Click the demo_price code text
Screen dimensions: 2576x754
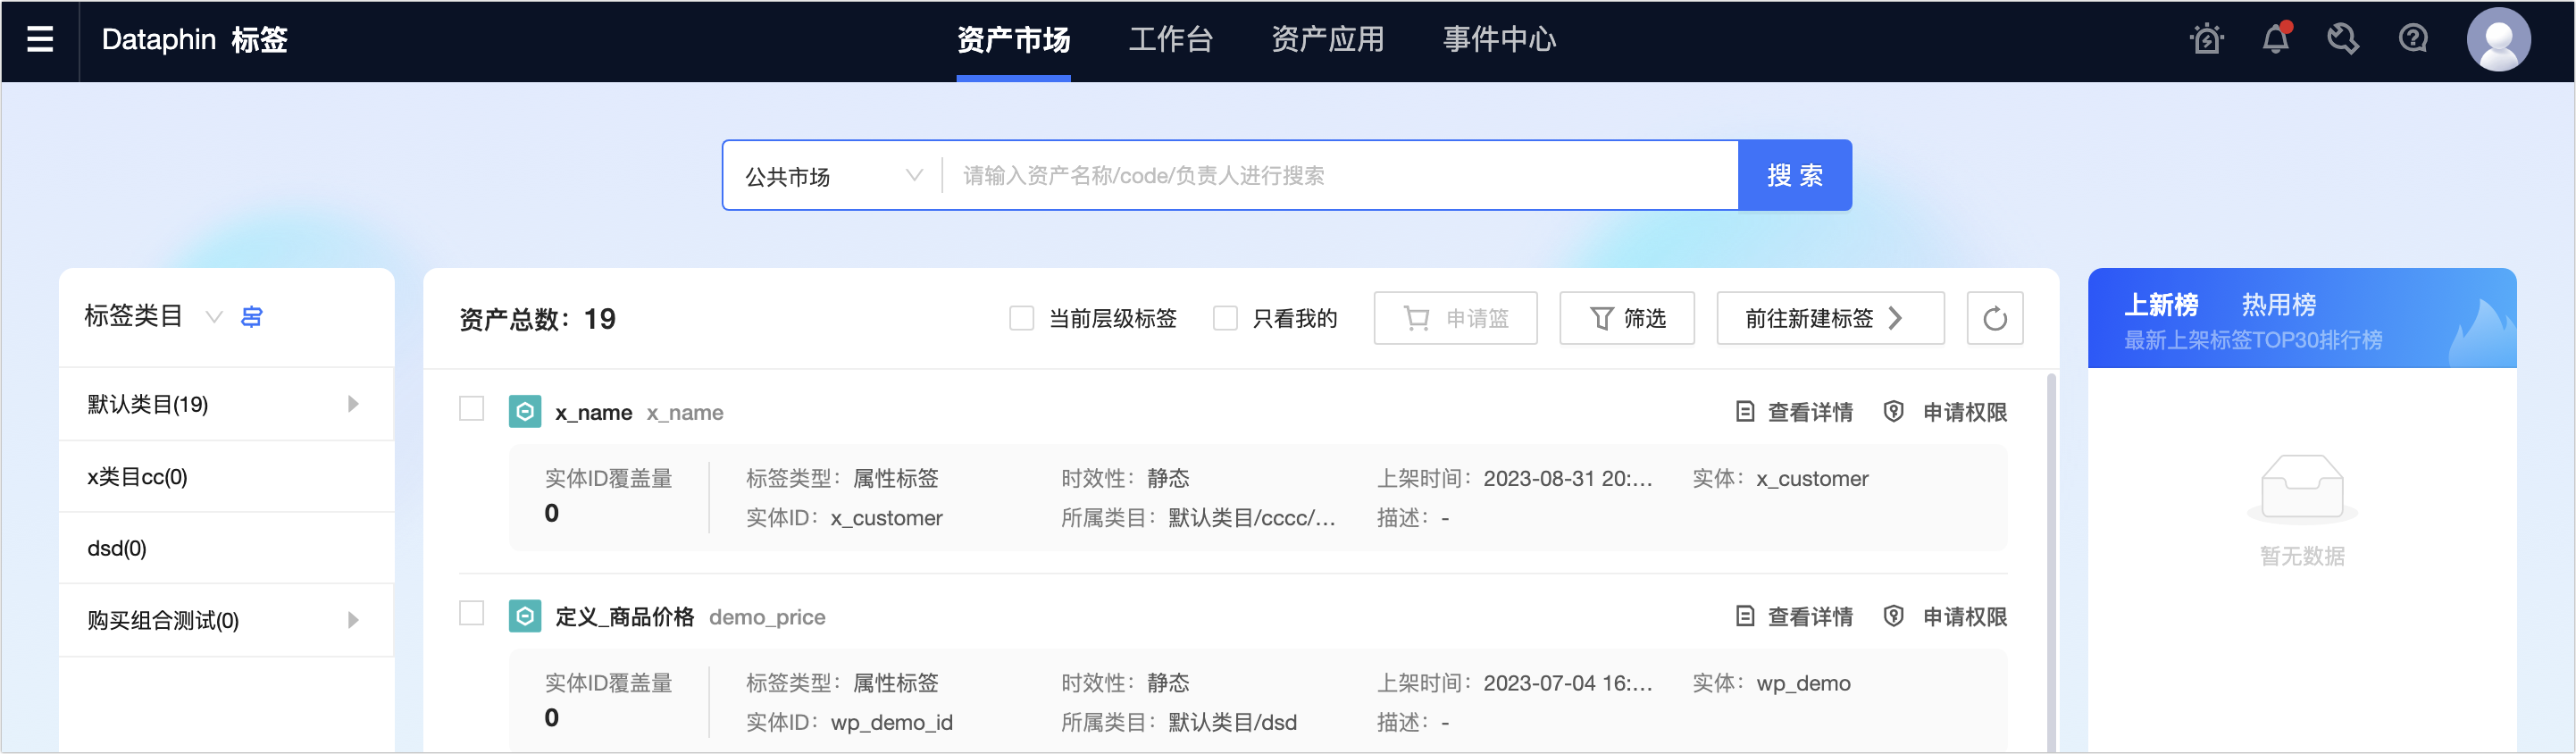pyautogui.click(x=767, y=617)
